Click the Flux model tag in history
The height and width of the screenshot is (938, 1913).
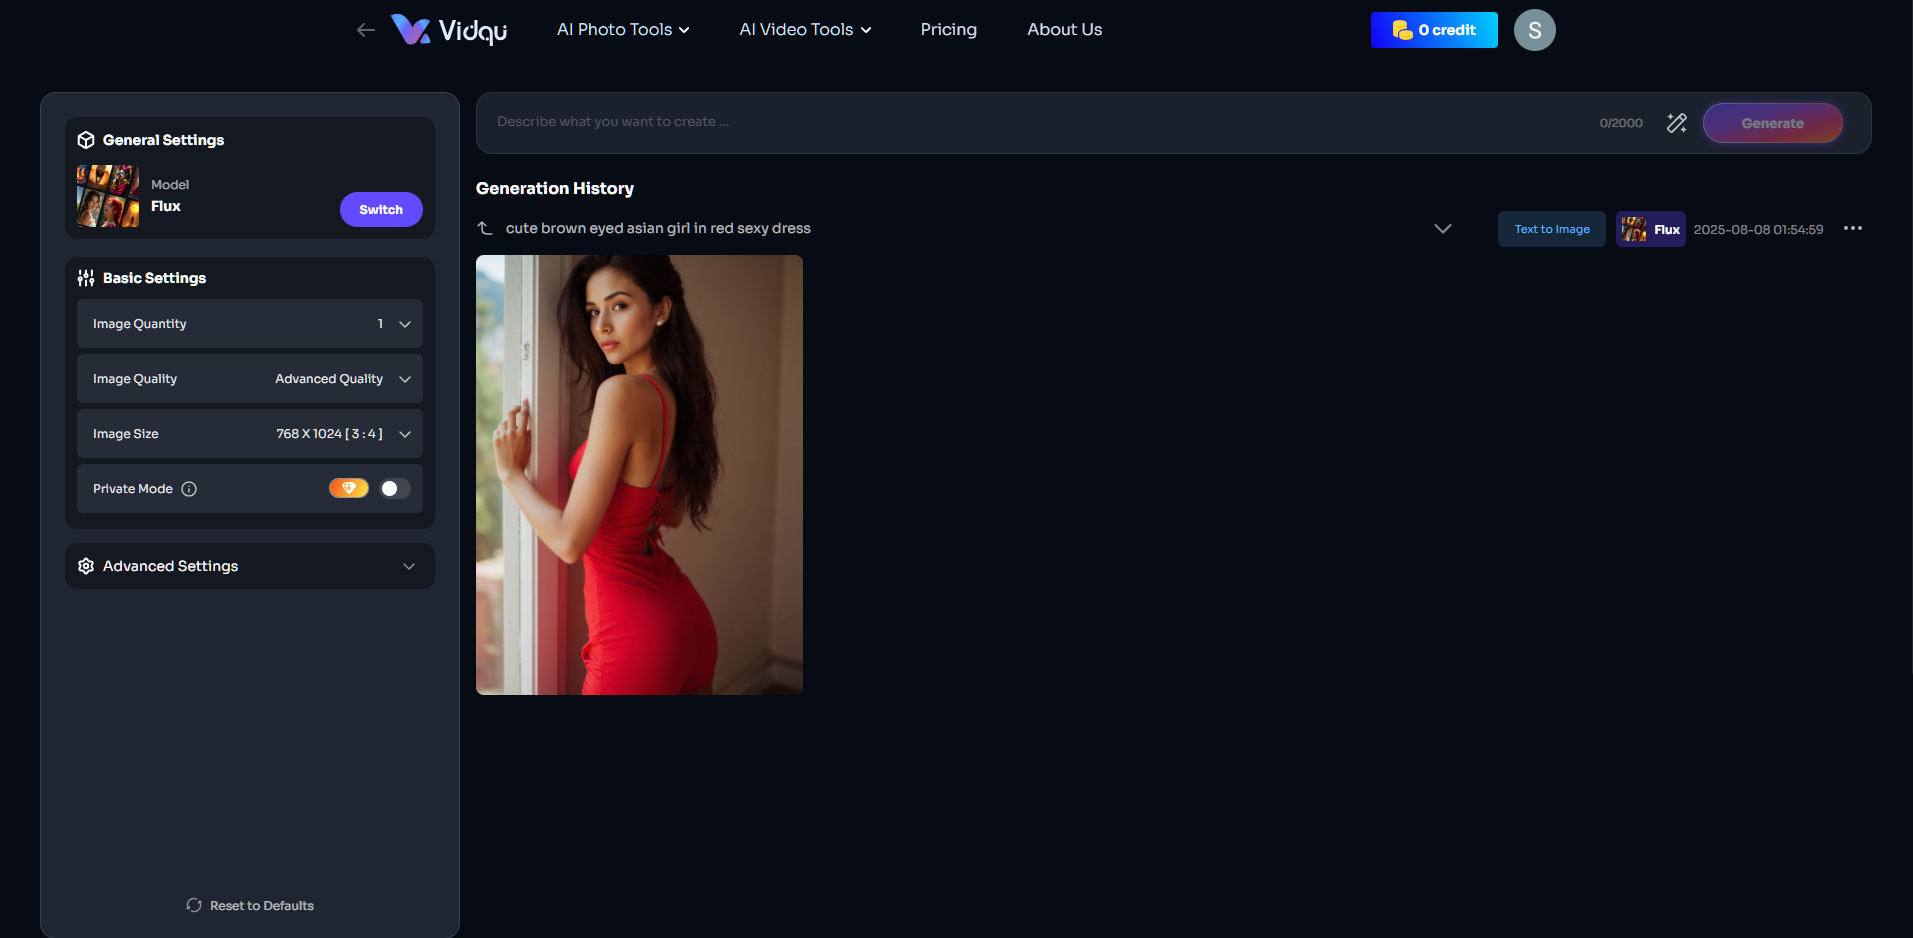1651,229
